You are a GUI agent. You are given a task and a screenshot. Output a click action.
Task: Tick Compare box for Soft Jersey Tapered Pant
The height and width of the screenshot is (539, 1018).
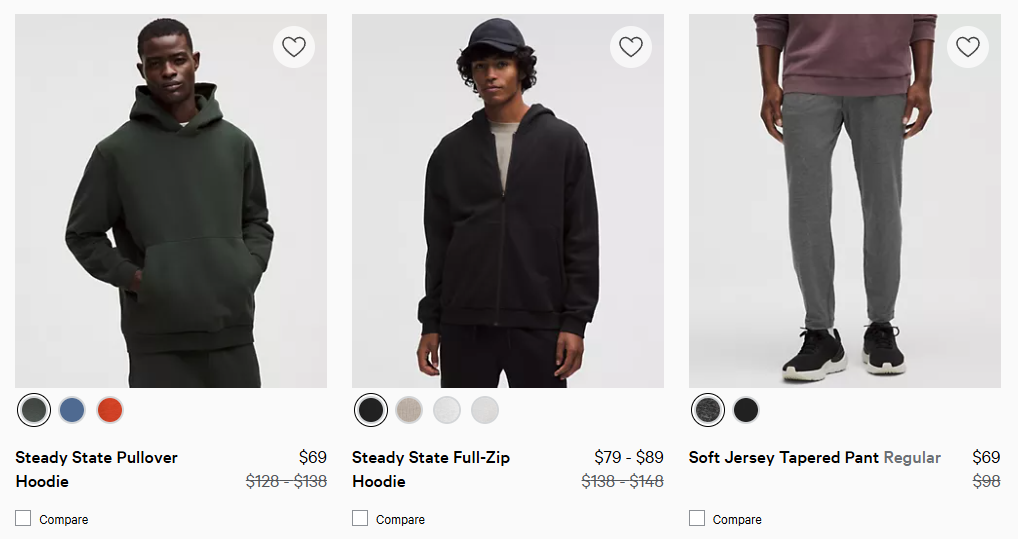(697, 518)
